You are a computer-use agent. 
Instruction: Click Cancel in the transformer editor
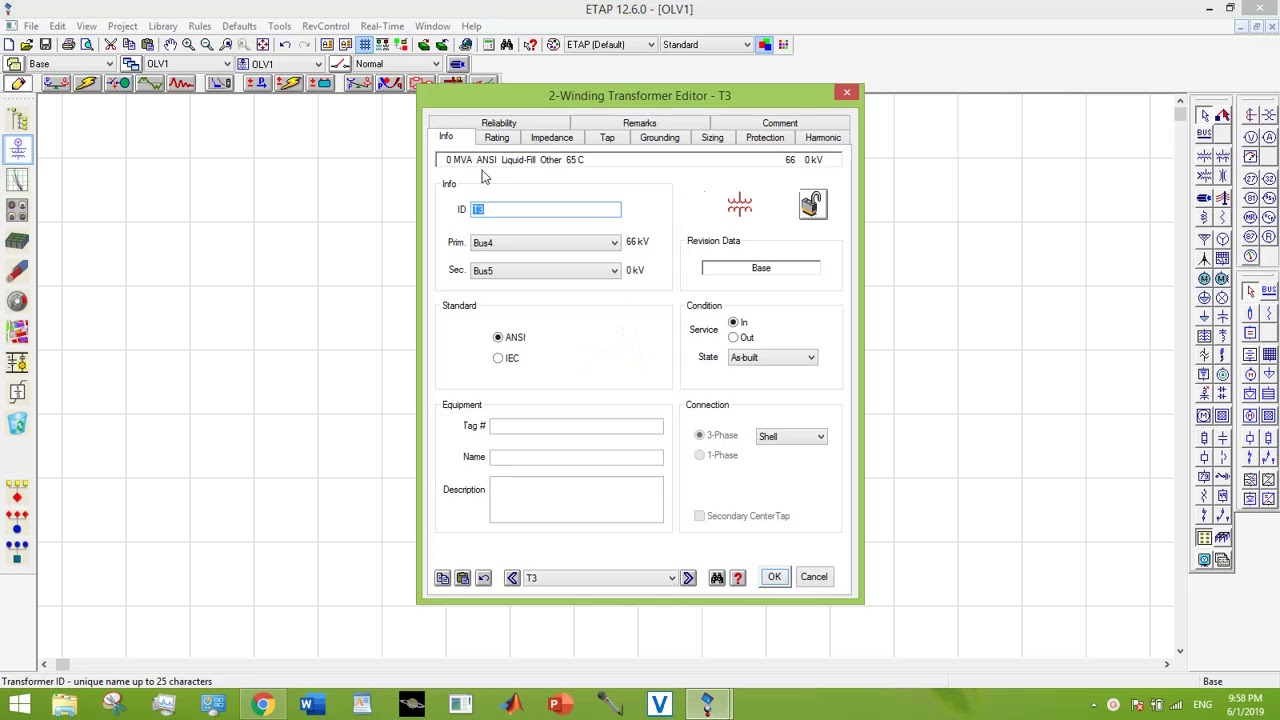[x=814, y=577]
